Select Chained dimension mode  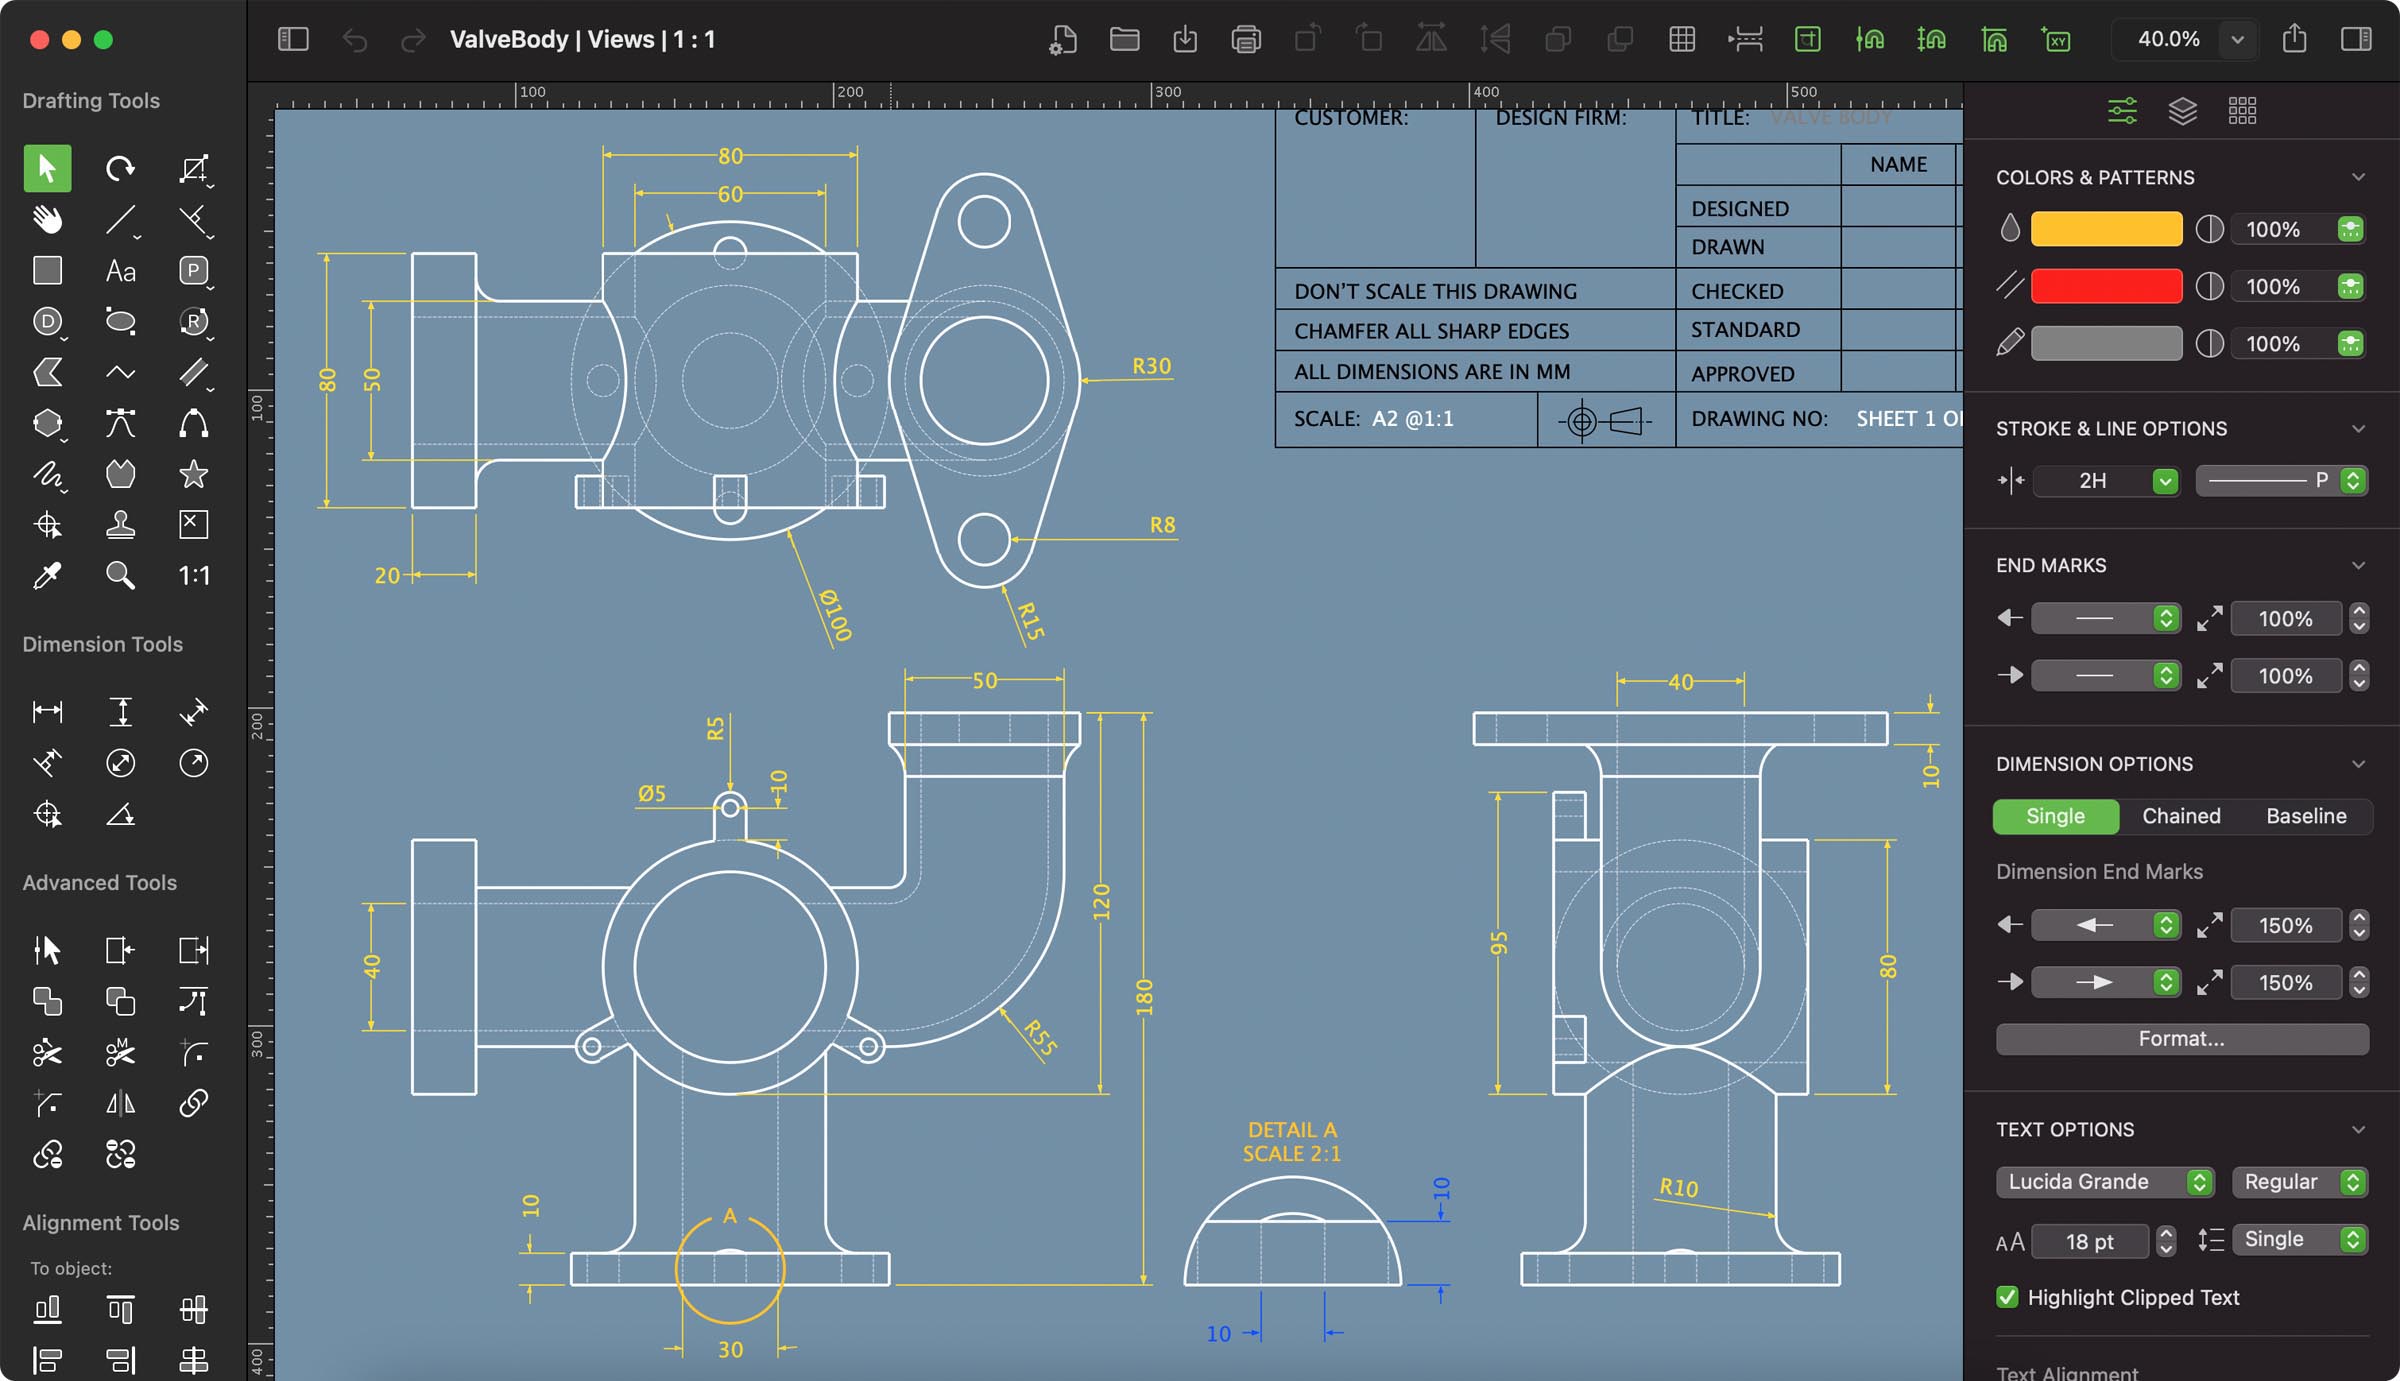(2181, 816)
